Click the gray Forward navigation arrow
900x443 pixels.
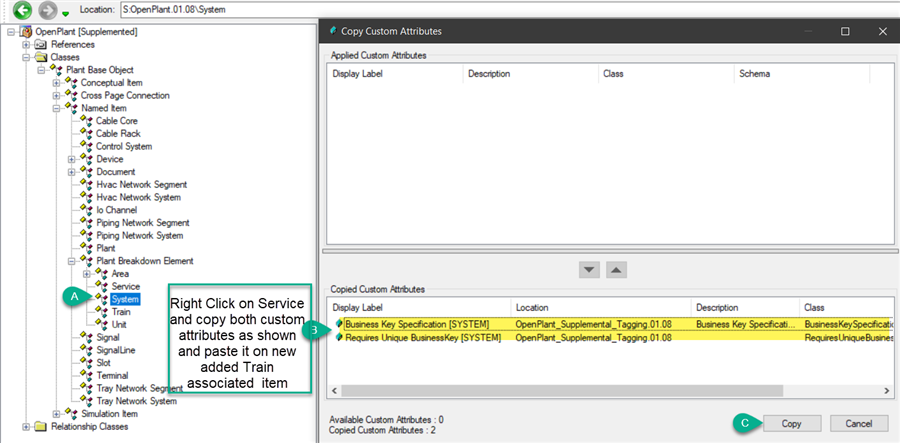click(47, 9)
